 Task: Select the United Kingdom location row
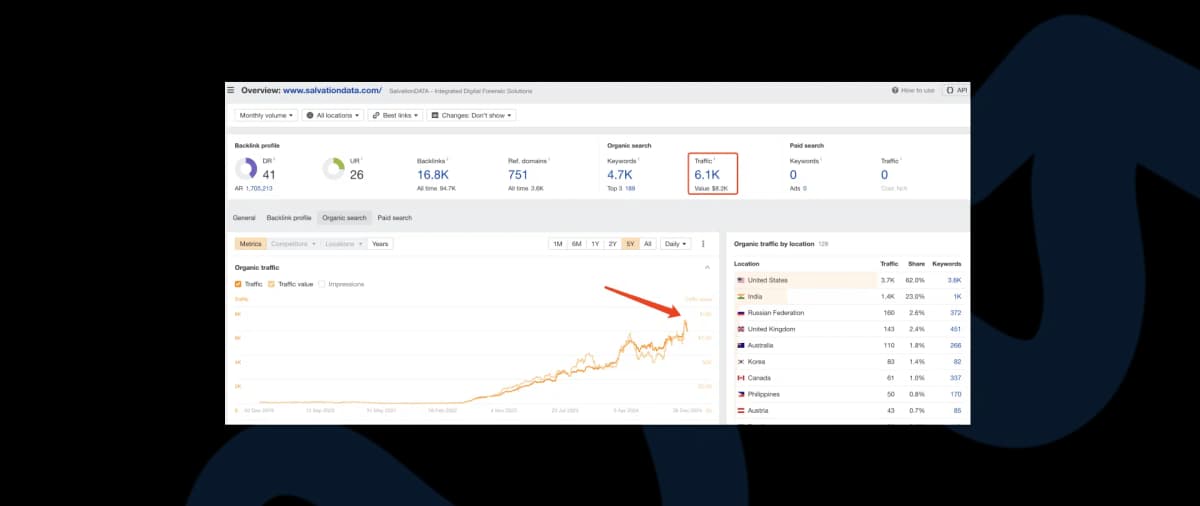point(848,329)
